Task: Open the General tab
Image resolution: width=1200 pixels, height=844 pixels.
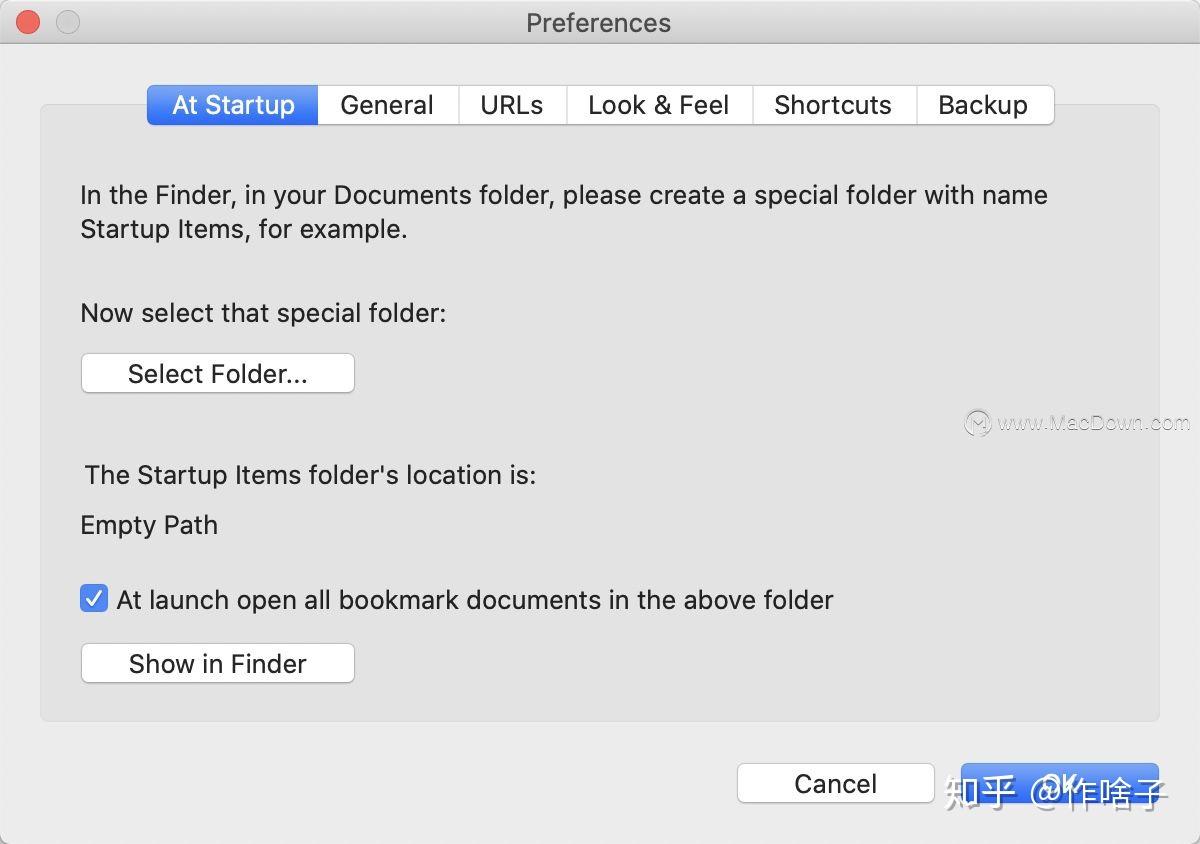Action: pyautogui.click(x=388, y=105)
